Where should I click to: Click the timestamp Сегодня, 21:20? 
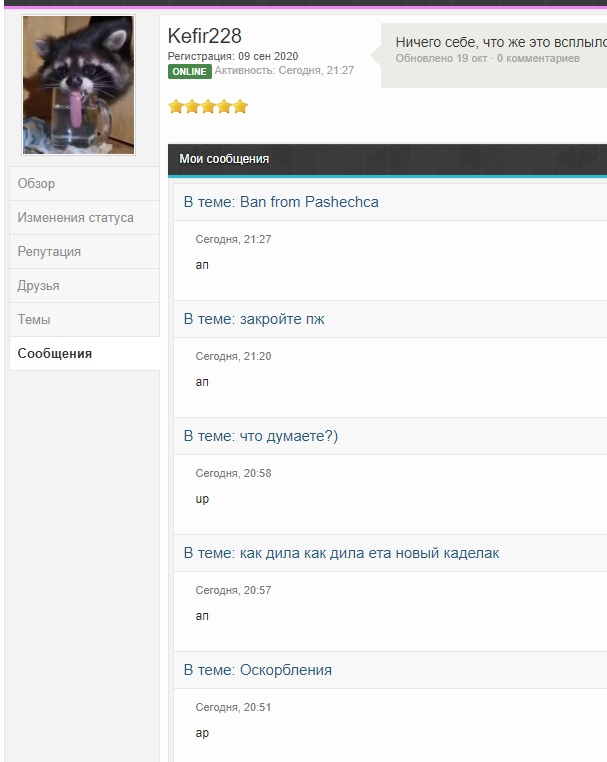(x=233, y=356)
